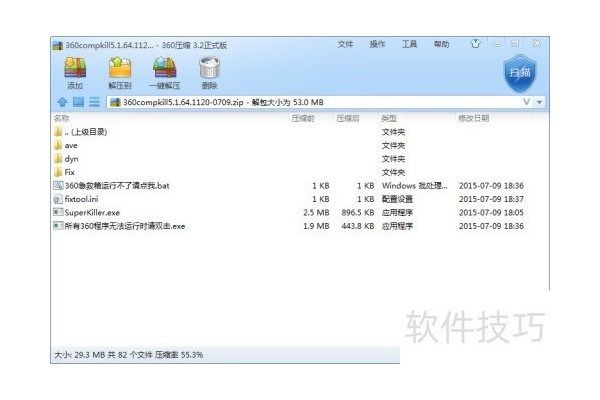The image size is (600, 400).
Task: Click the date 2015-07-09 18:05
Action: (491, 212)
